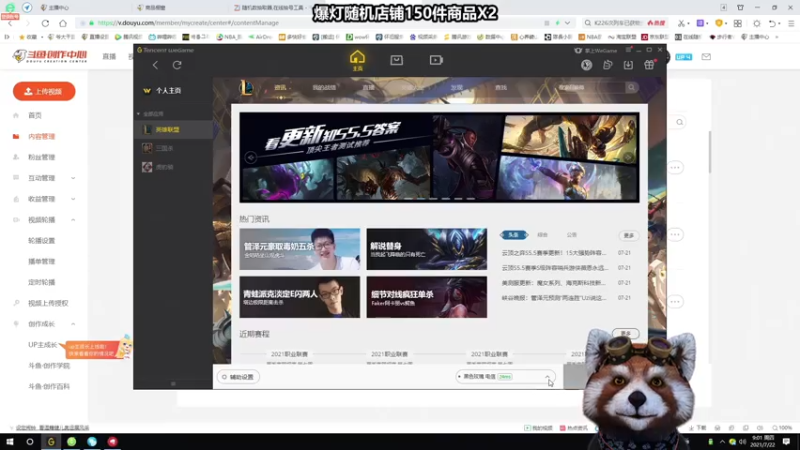Open 斗鱼-创作学院 in Douyu sidebar

49,365
